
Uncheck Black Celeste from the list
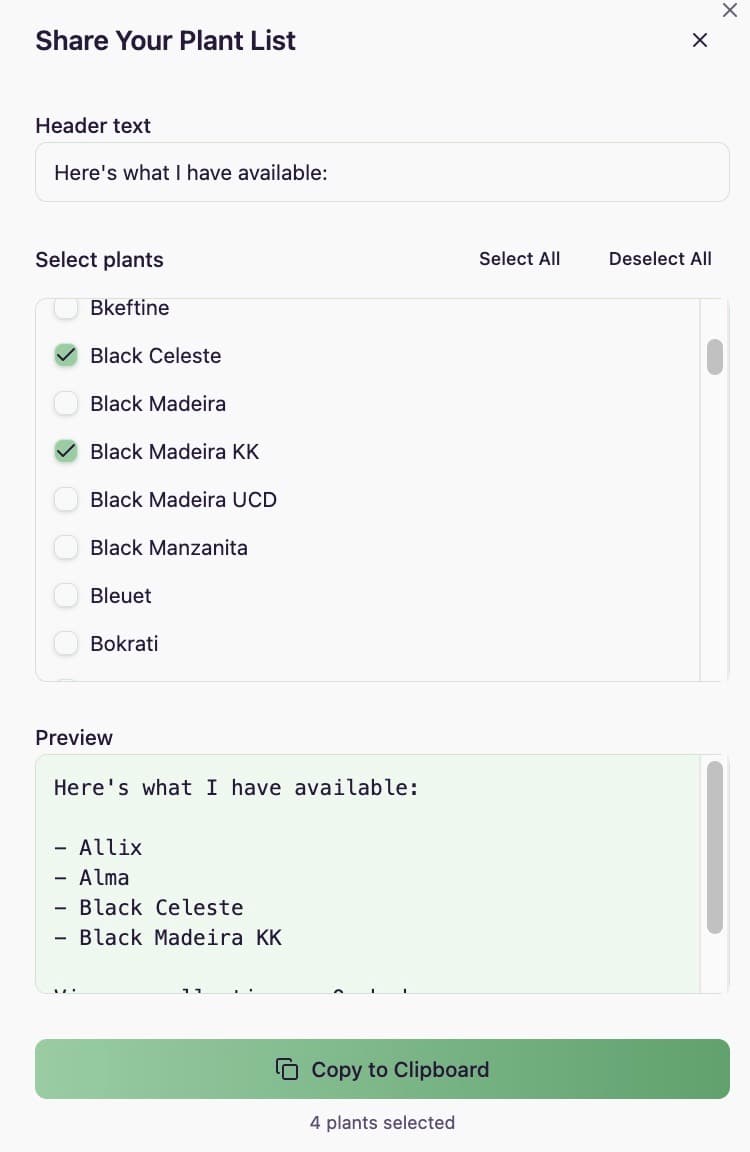click(x=65, y=355)
